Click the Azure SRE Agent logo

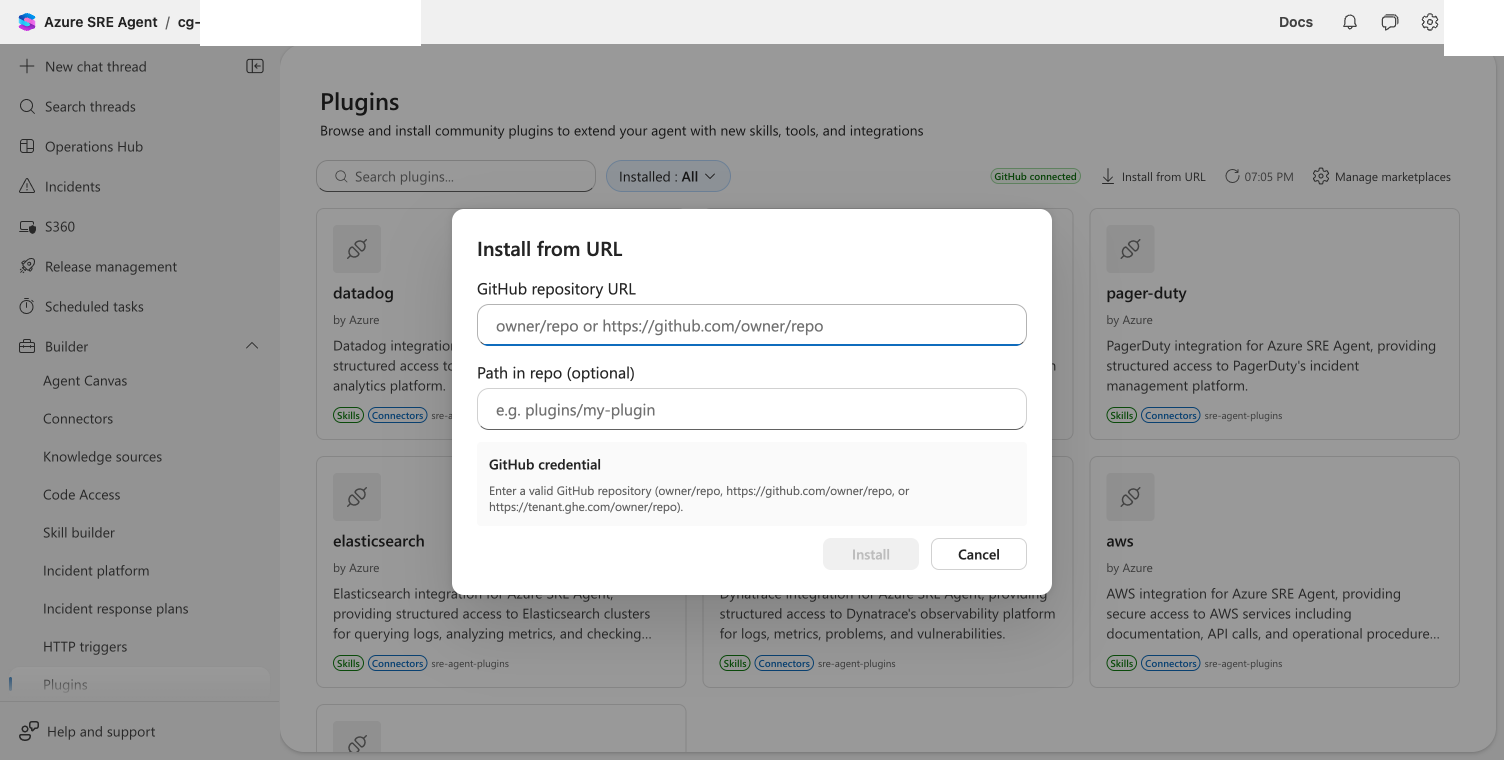pos(27,22)
